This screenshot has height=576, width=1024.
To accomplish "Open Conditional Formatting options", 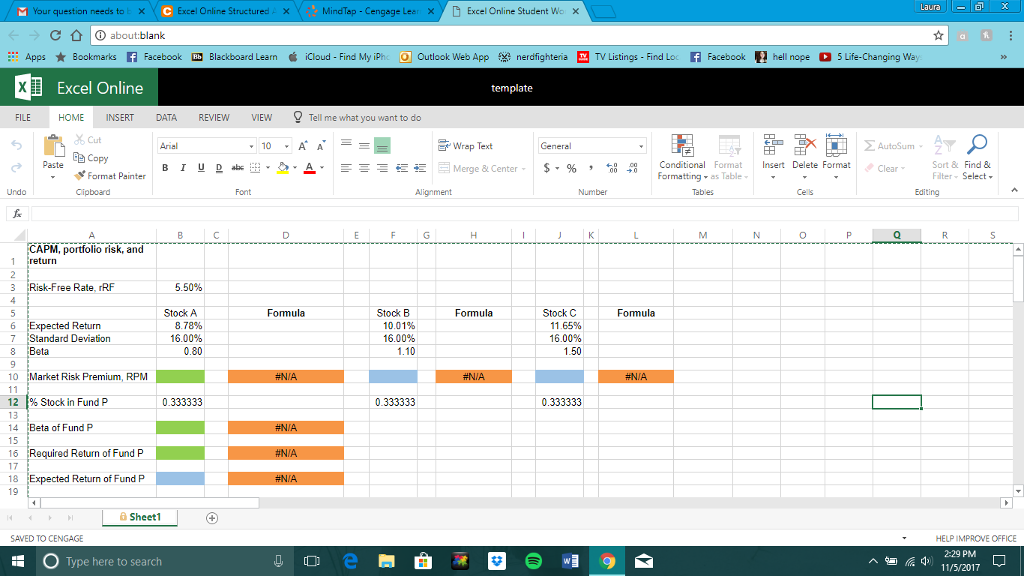I will pos(682,158).
